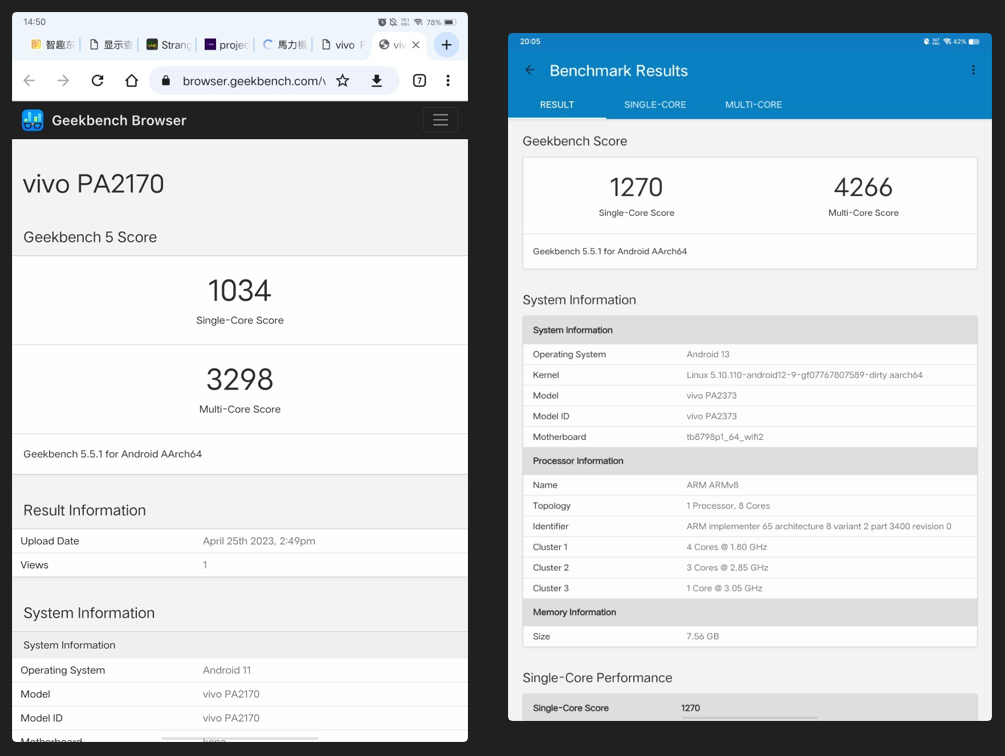
Task: Click the Views row label
Action: click(35, 564)
